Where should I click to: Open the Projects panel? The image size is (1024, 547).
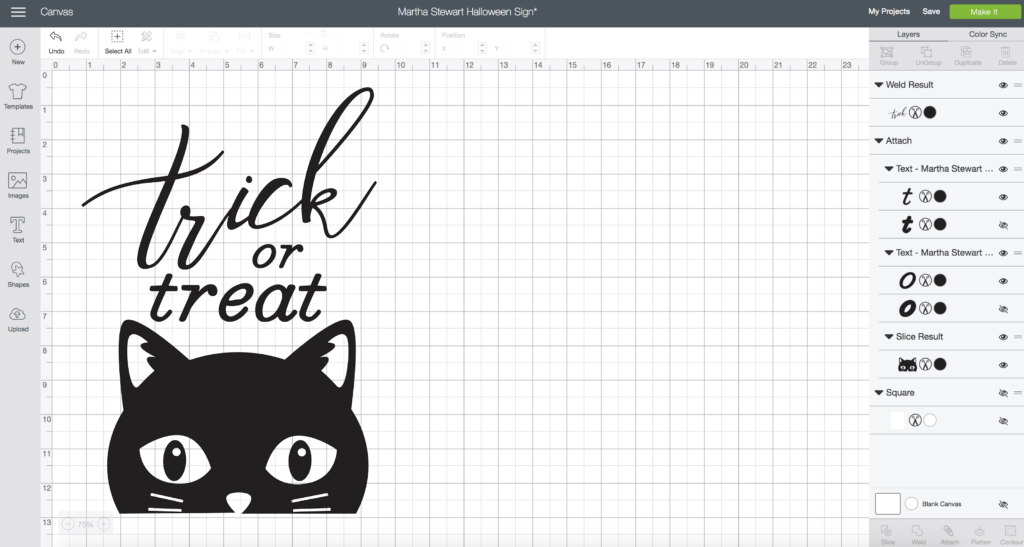18,140
